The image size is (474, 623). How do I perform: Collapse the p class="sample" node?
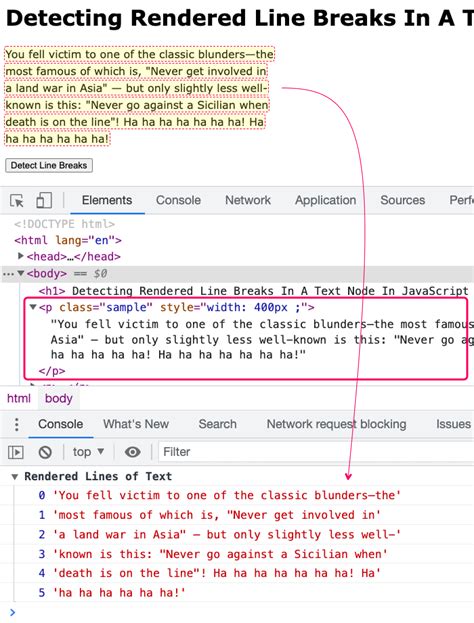[x=33, y=307]
